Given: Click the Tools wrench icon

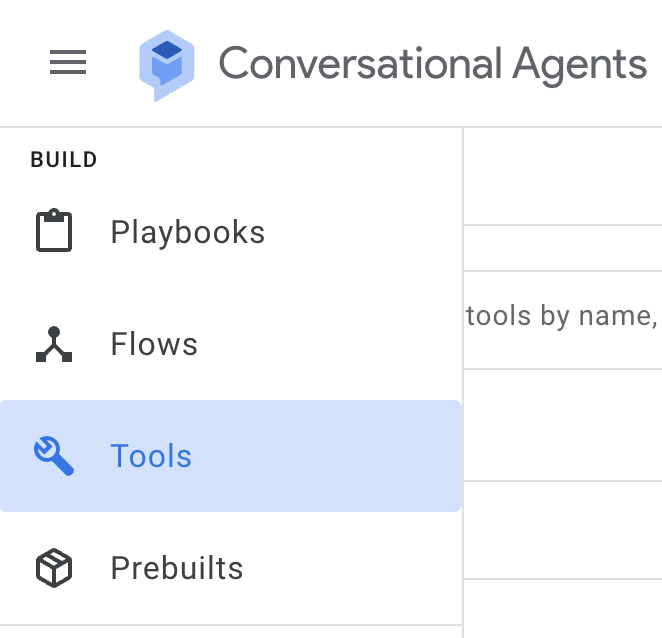Looking at the screenshot, I should (x=54, y=456).
